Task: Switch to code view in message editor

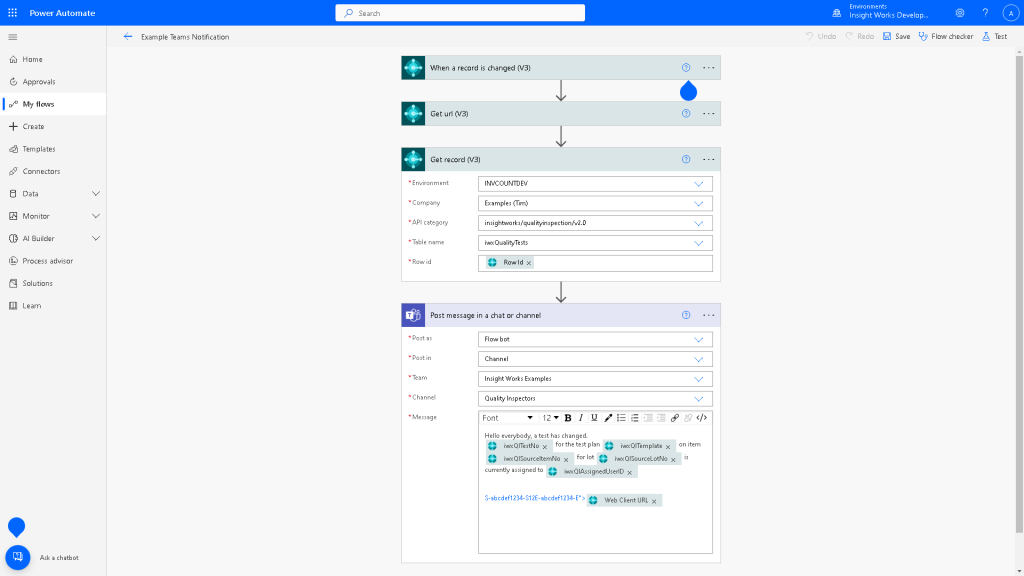Action: tap(701, 418)
